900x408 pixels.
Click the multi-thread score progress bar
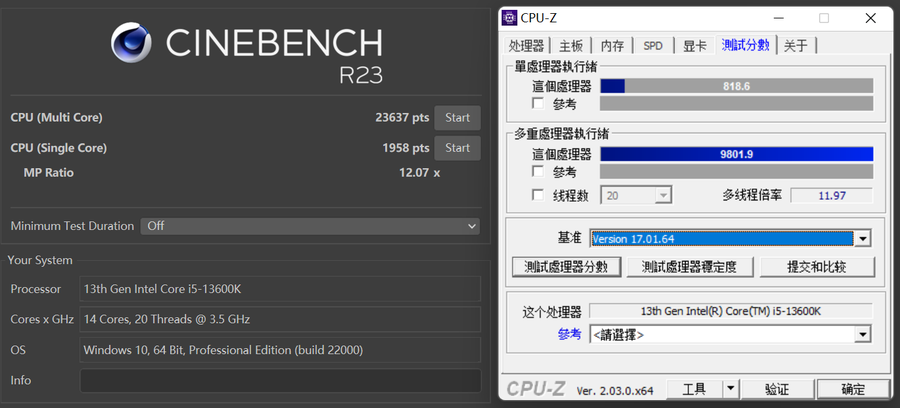click(736, 154)
